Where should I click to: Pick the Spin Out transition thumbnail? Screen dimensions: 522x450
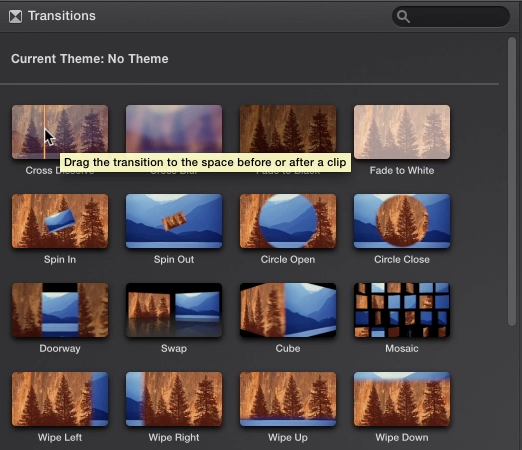tap(174, 221)
